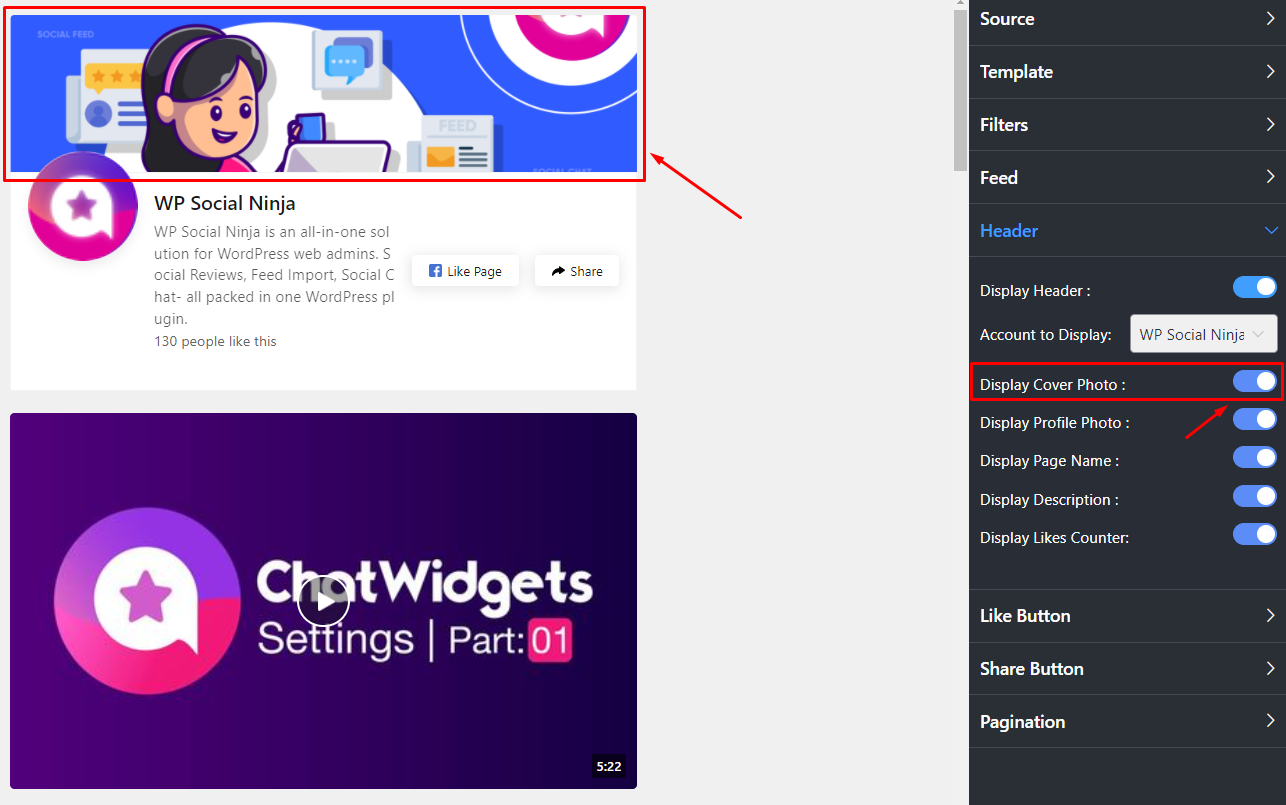
Task: Click the Display Header label
Action: [1035, 291]
